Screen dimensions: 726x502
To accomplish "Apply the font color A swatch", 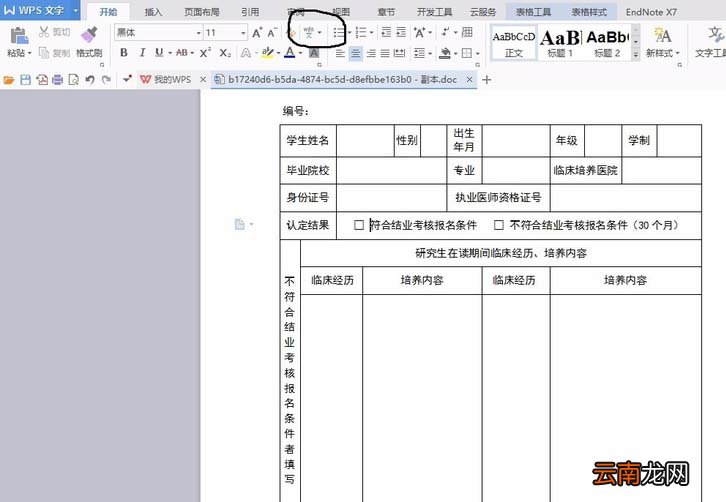I will tap(289, 53).
